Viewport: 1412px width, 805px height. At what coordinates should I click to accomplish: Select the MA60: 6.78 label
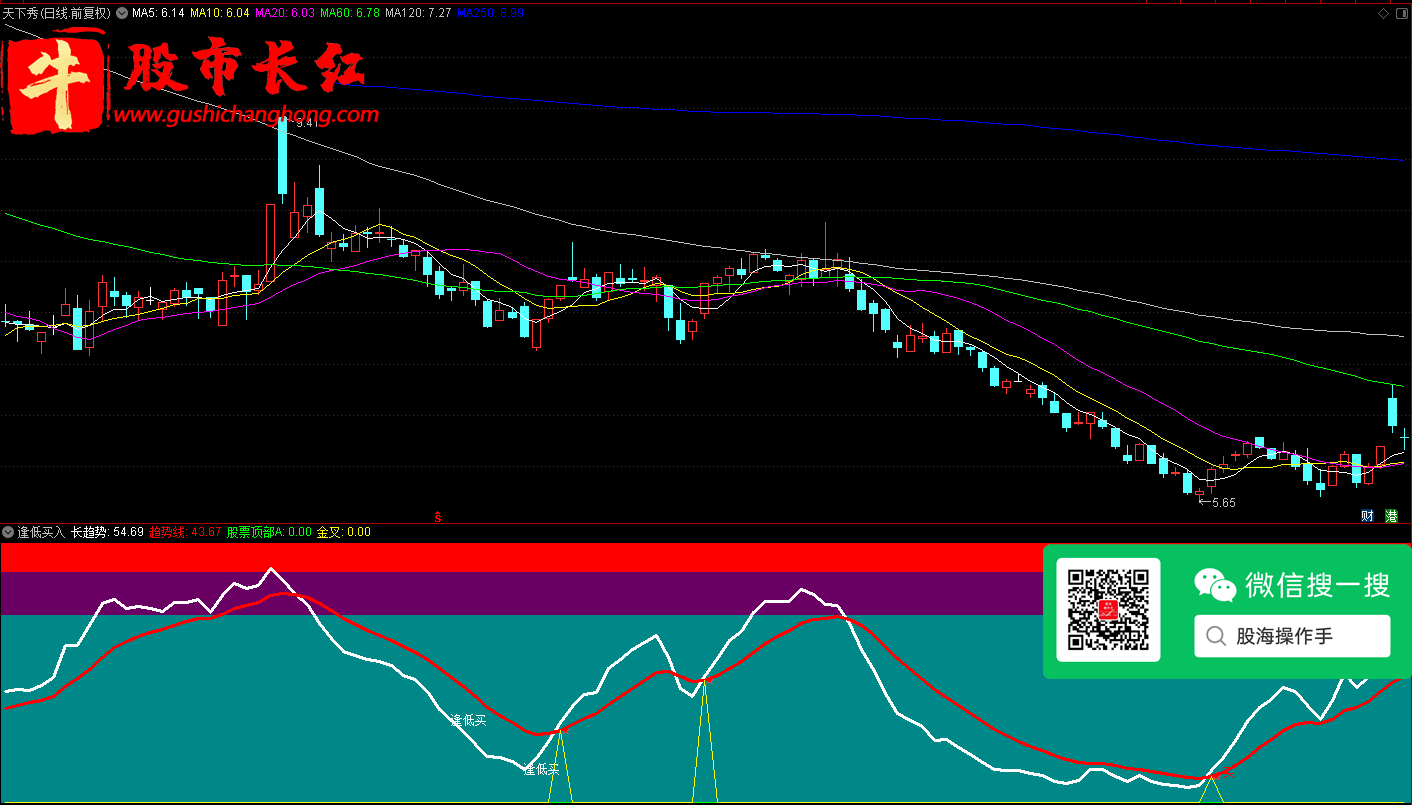(350, 13)
